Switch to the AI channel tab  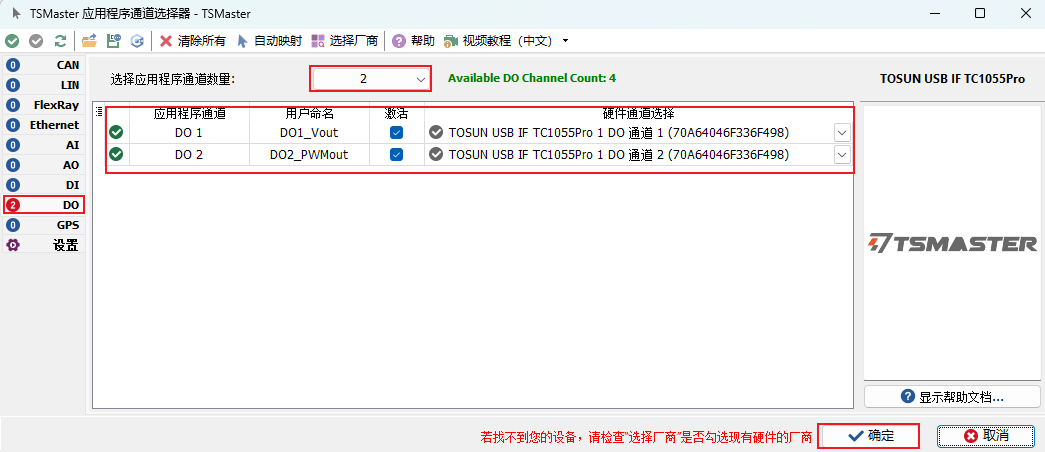(x=44, y=145)
